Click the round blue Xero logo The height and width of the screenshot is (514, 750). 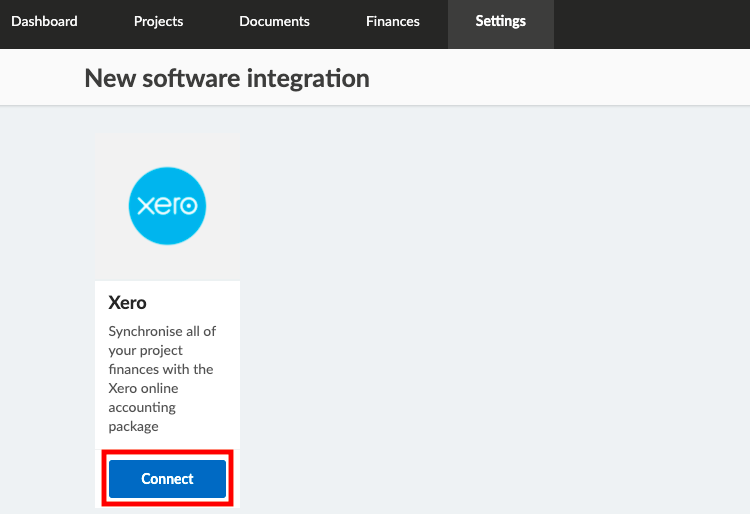(x=167, y=206)
